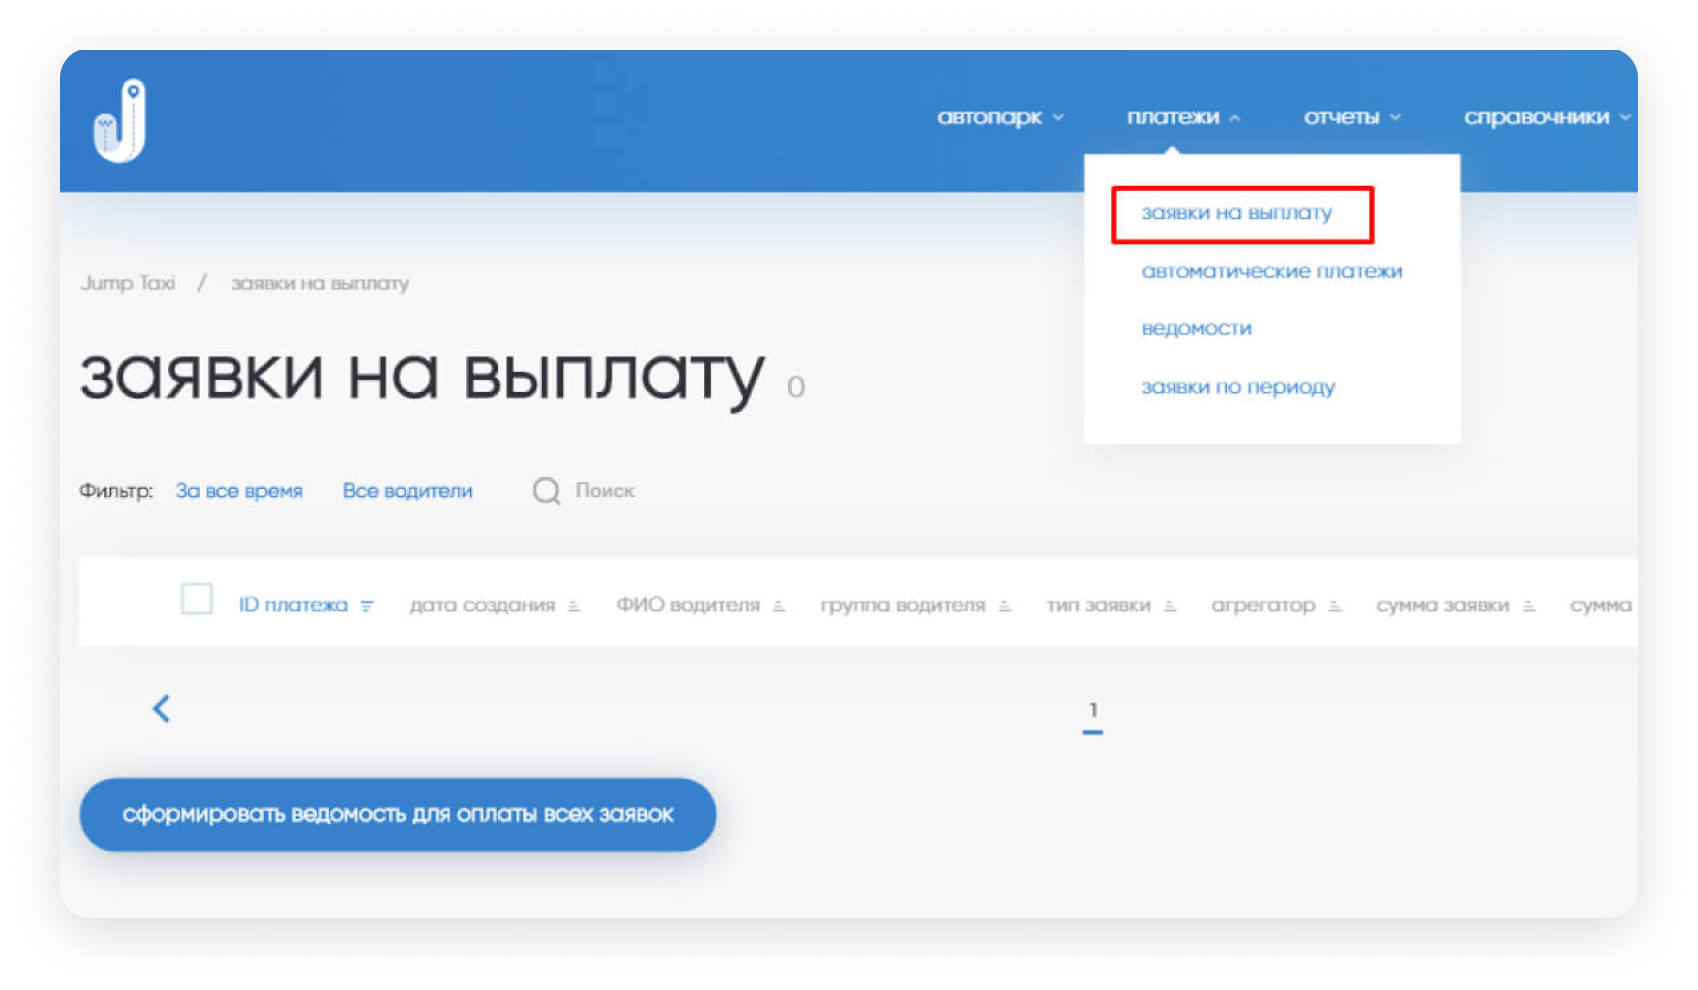Sort by сумма заявки column icon
Screen dimensions: 1698x990
click(x=1528, y=606)
